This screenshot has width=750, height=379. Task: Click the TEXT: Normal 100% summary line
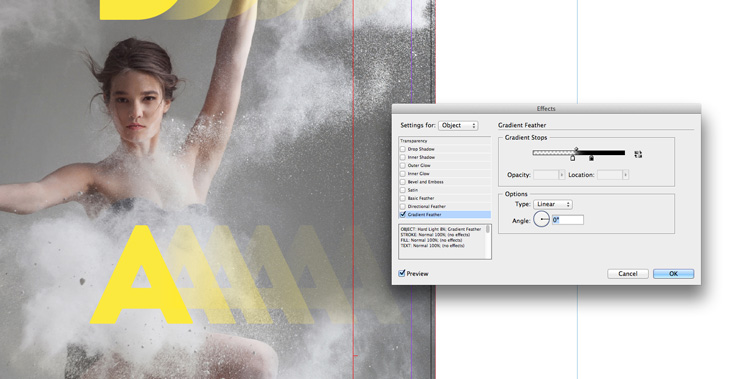432,245
